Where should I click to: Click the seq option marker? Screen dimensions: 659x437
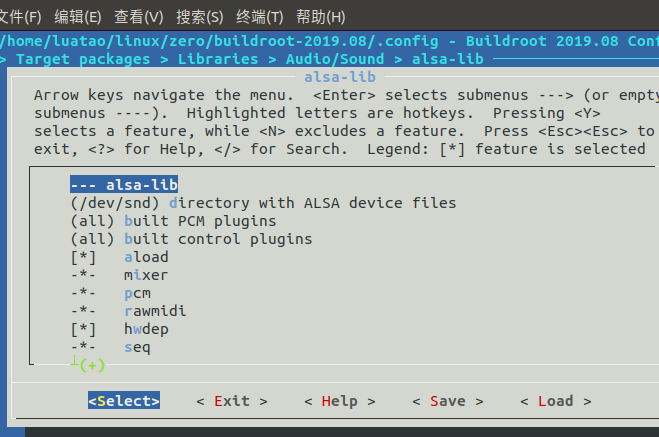click(83, 347)
